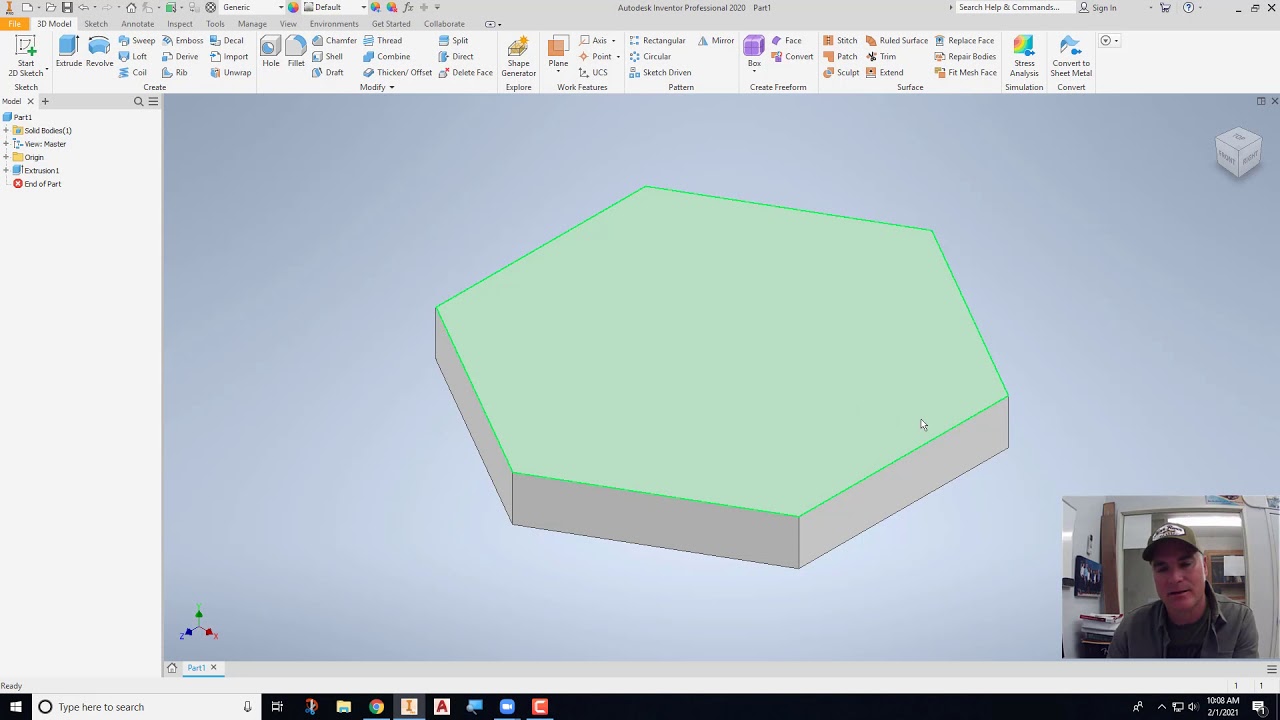The width and height of the screenshot is (1280, 720).
Task: Open the Plane dropdown arrow
Action: [558, 73]
